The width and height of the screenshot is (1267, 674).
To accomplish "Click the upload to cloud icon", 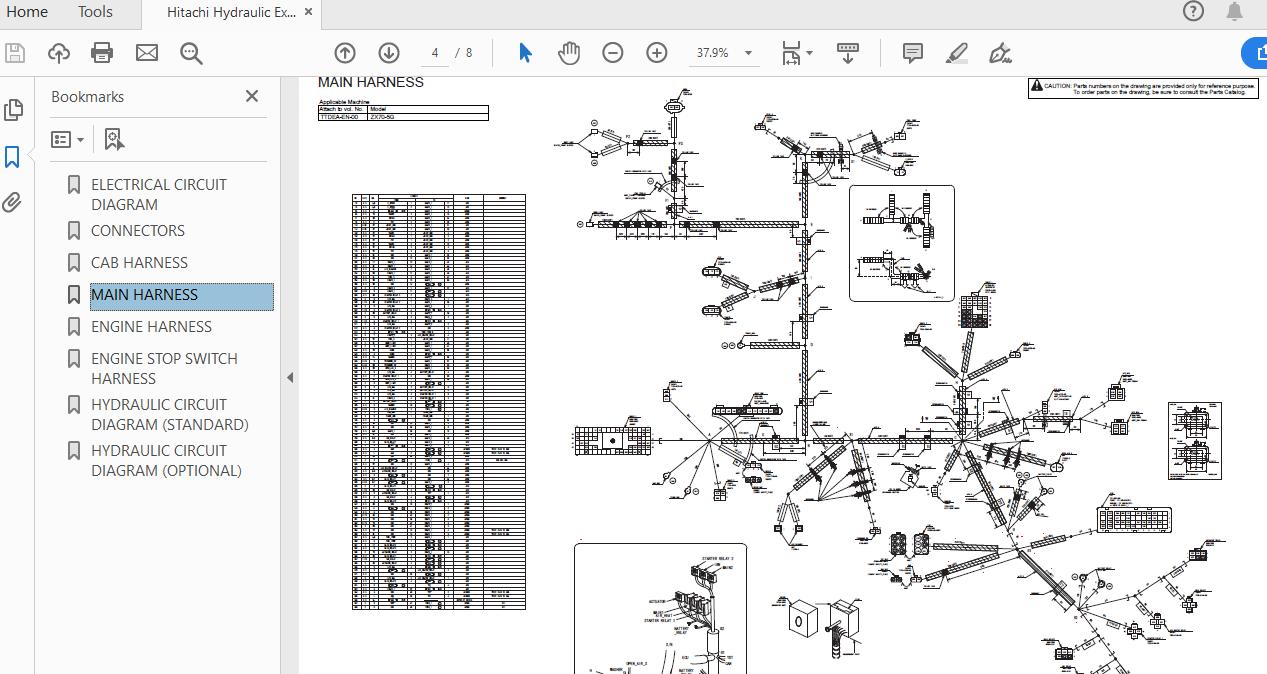I will pyautogui.click(x=59, y=53).
